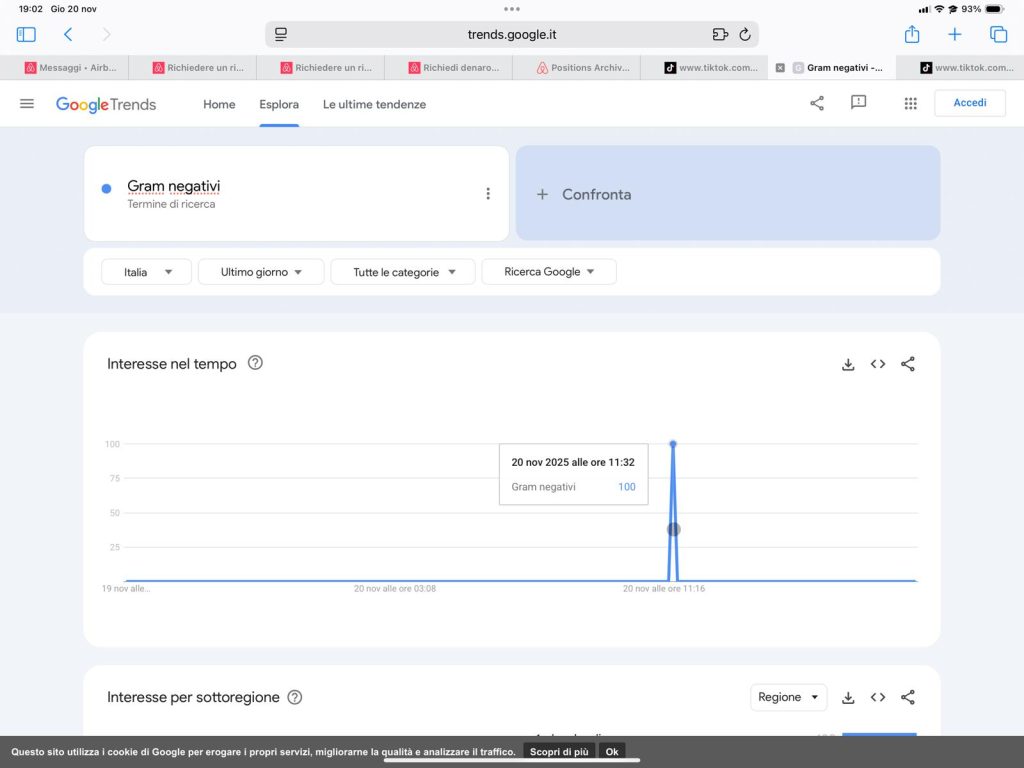Expand the Tutte le categorie dropdown
This screenshot has height=768, width=1024.
coord(403,272)
